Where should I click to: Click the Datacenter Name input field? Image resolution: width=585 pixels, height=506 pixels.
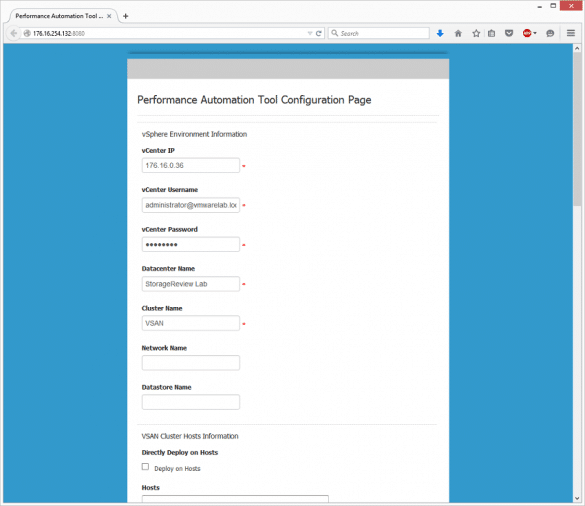[x=191, y=284]
